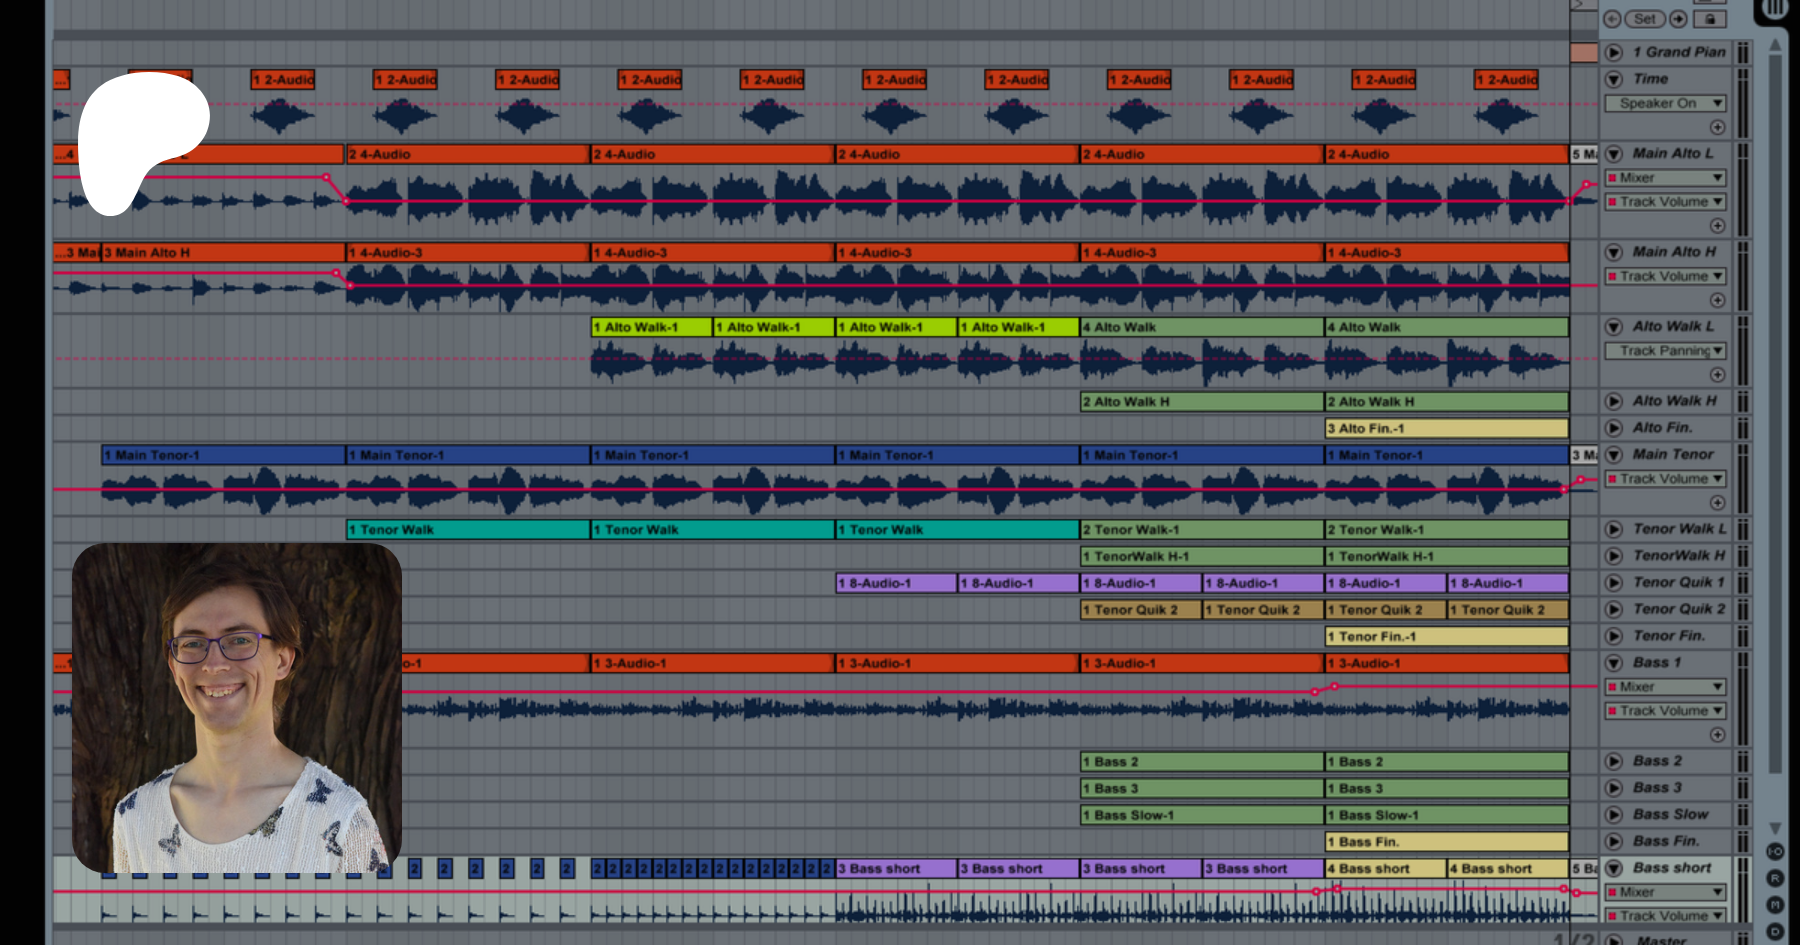Click the vertical scrollbar down arrow
Image resolution: width=1800 pixels, height=945 pixels.
pos(1775,828)
